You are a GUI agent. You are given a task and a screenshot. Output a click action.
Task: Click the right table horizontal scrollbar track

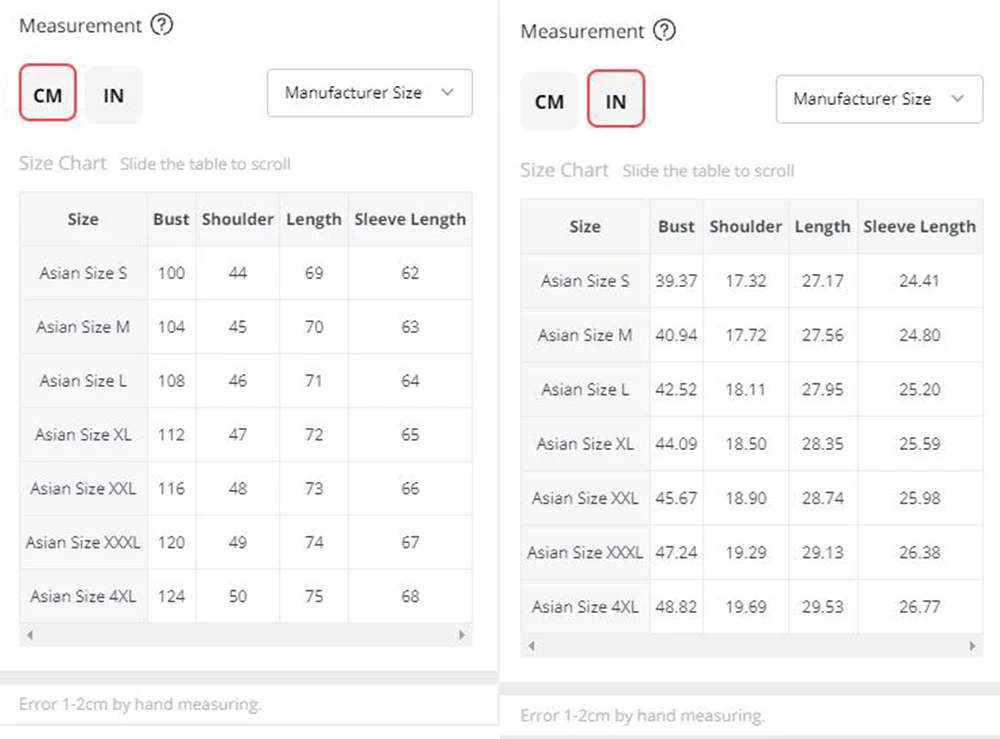pos(751,646)
